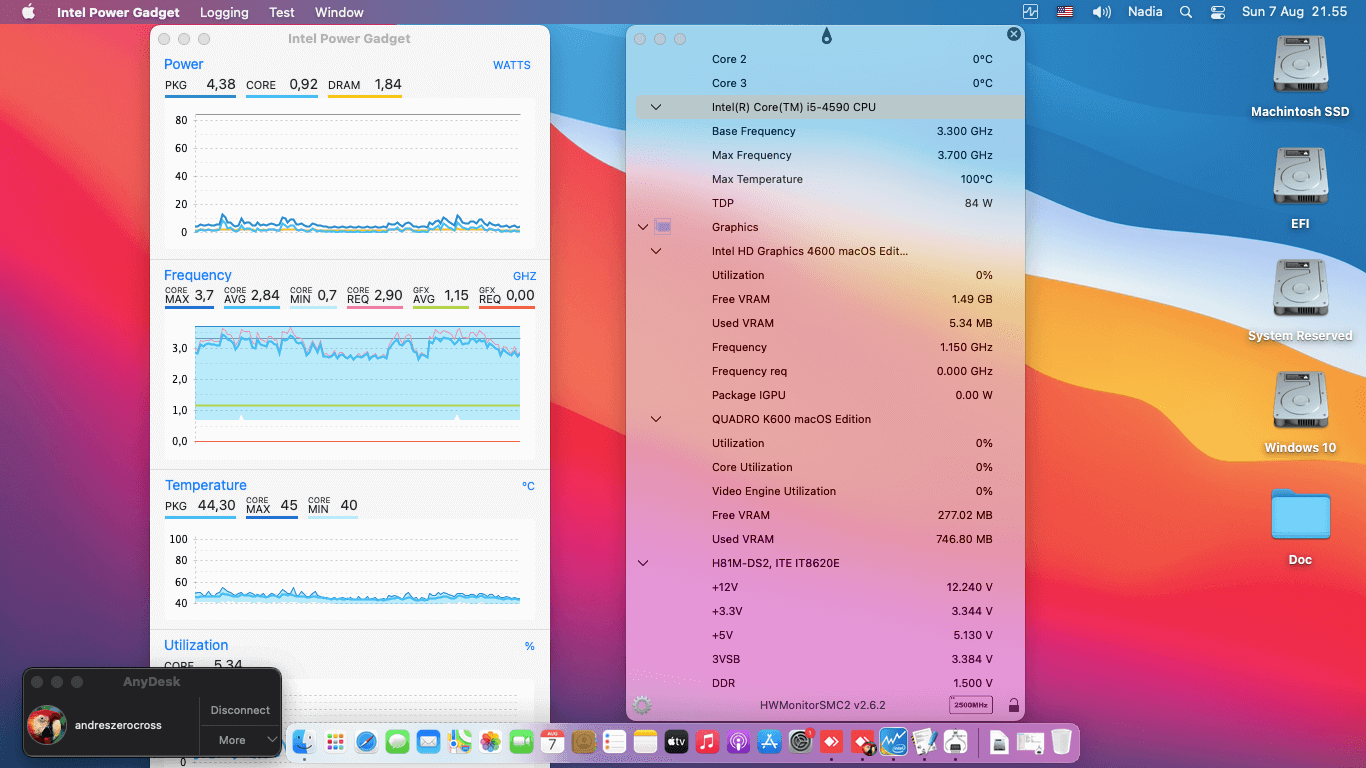Click the andreszerocross profile picture in AnyDesk
The height and width of the screenshot is (768, 1366).
point(47,724)
